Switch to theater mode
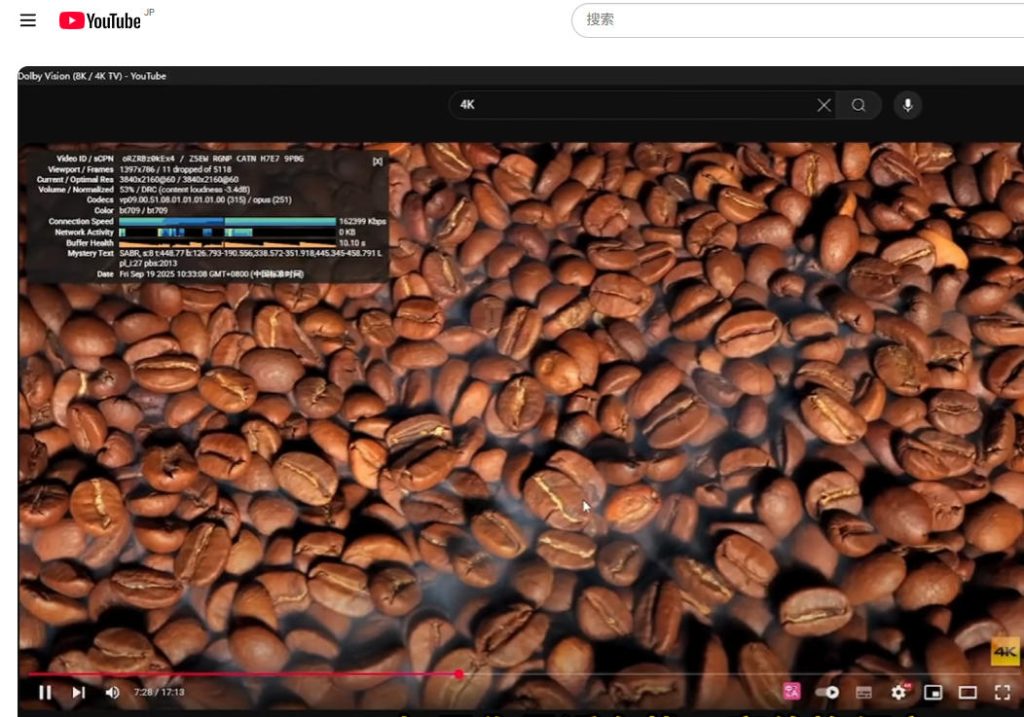 [x=968, y=692]
